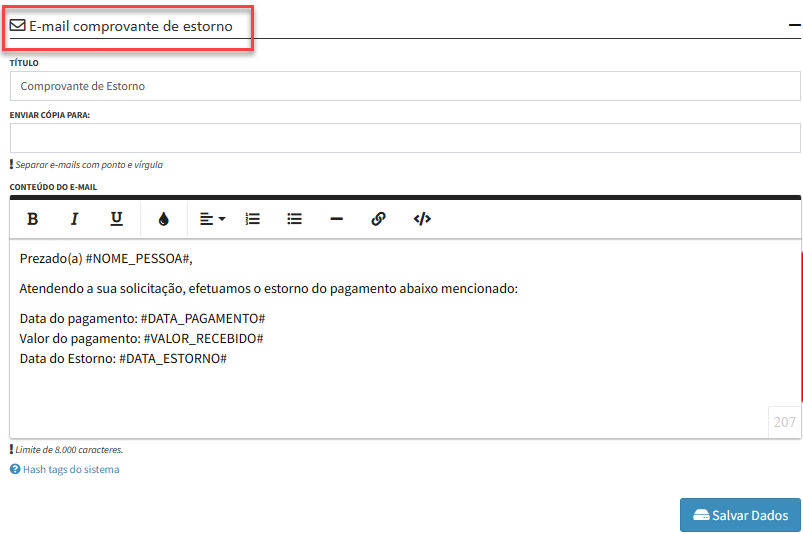
Task: Open the text color droplet tool
Action: pos(164,219)
